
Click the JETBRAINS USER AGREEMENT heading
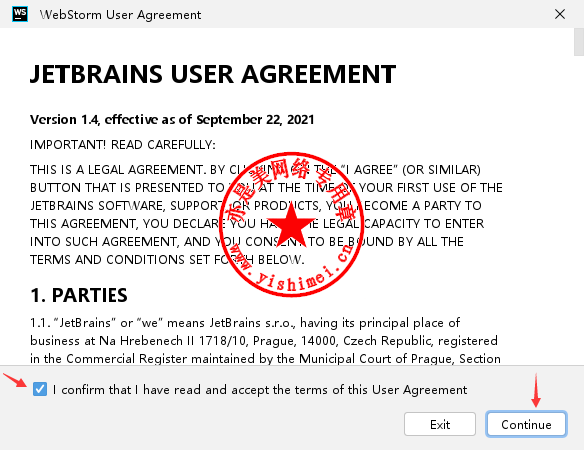click(x=213, y=74)
